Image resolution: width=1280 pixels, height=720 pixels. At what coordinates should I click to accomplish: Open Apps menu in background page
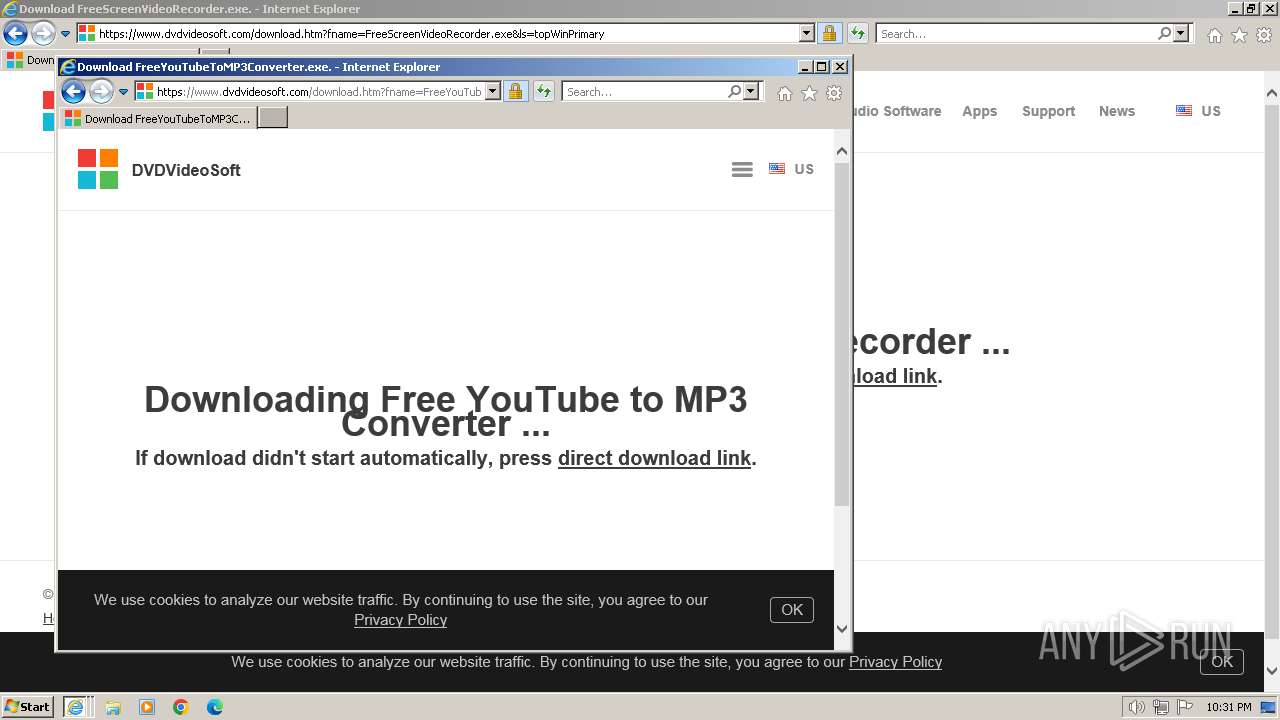tap(980, 111)
